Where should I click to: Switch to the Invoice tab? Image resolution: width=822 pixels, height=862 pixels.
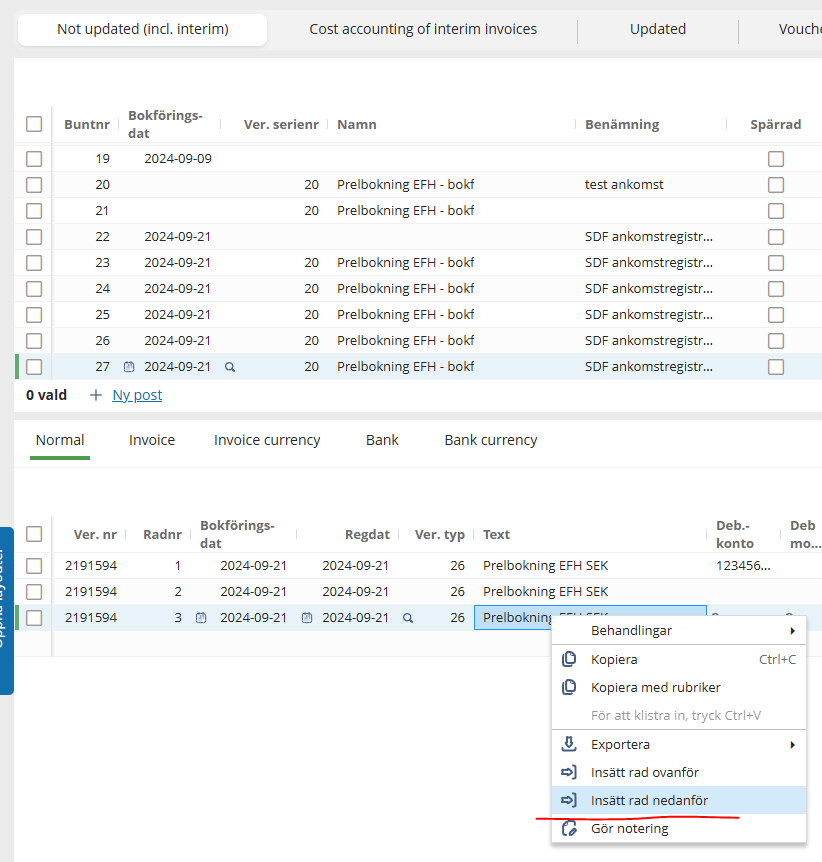[152, 440]
